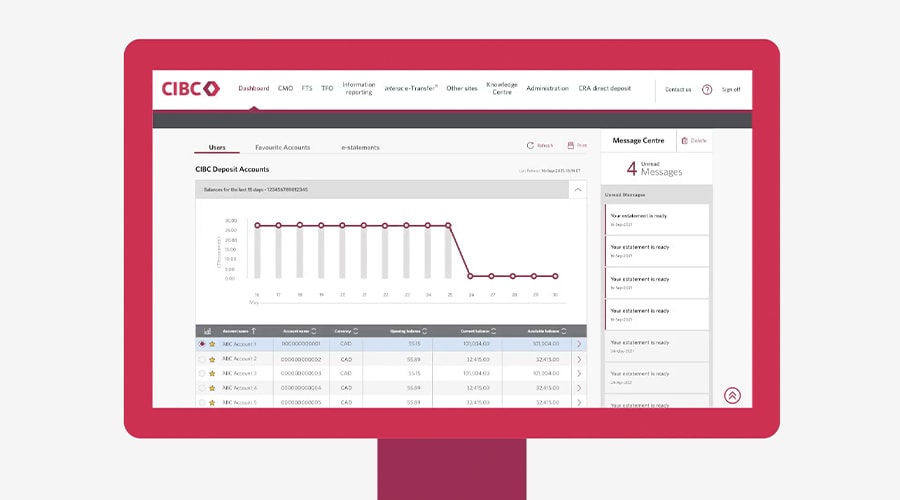
Task: Expand ABC Account 3 row chevron
Action: point(579,374)
